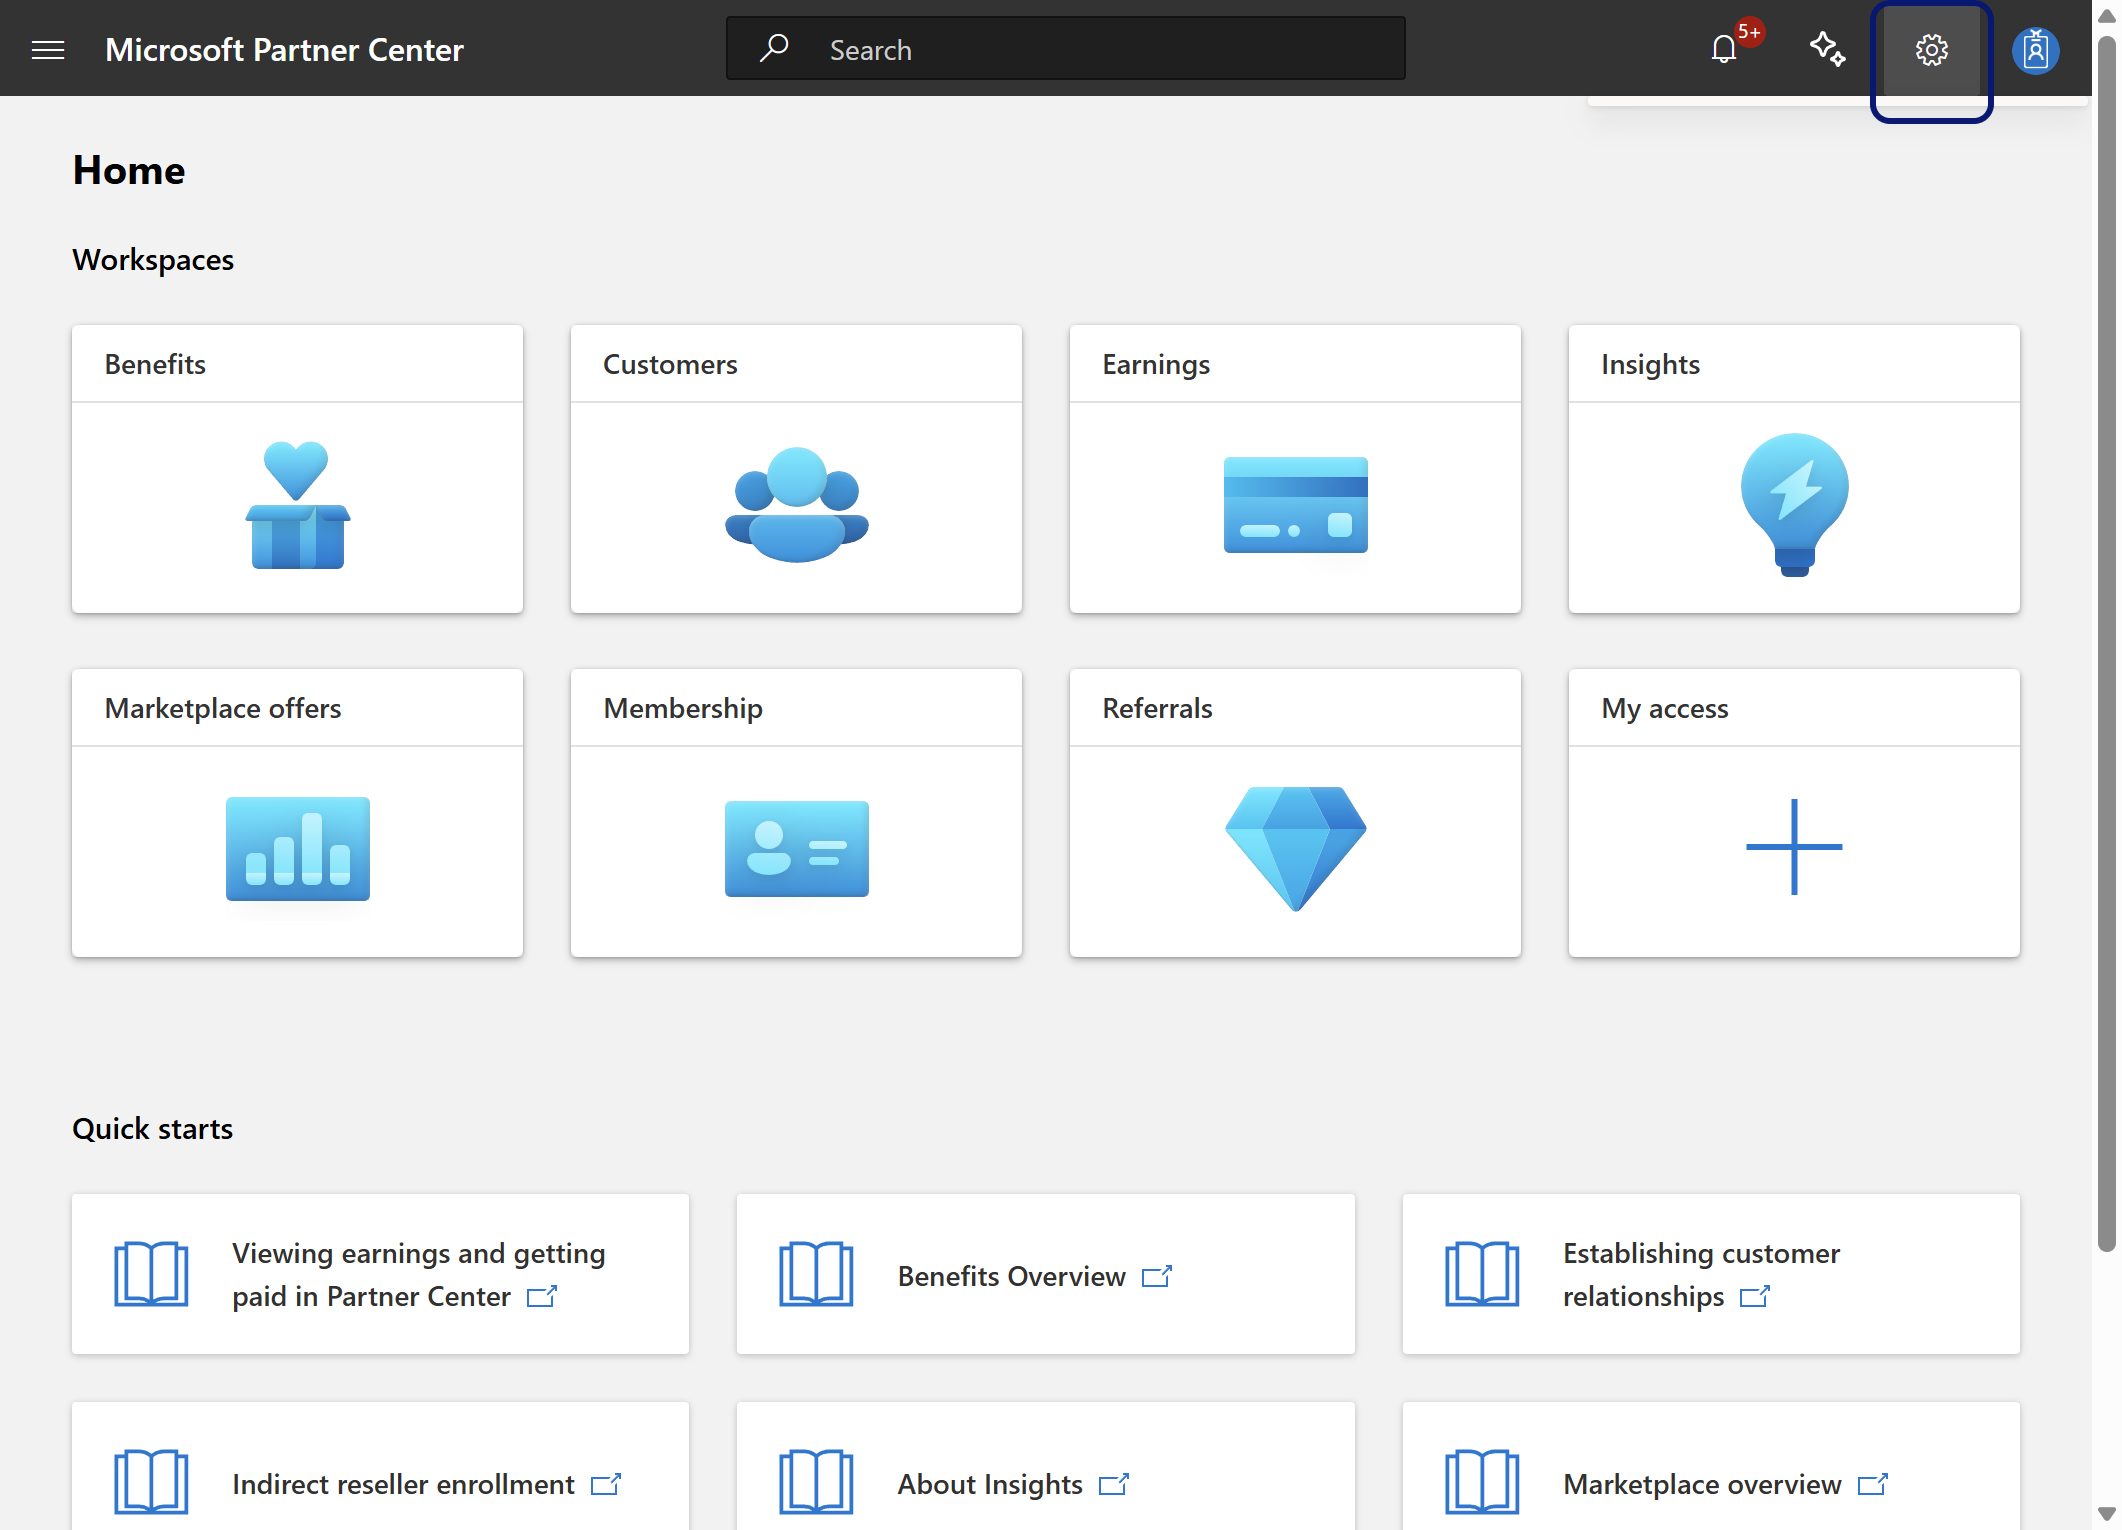Click the My access card title
The height and width of the screenshot is (1530, 2122).
(1665, 708)
